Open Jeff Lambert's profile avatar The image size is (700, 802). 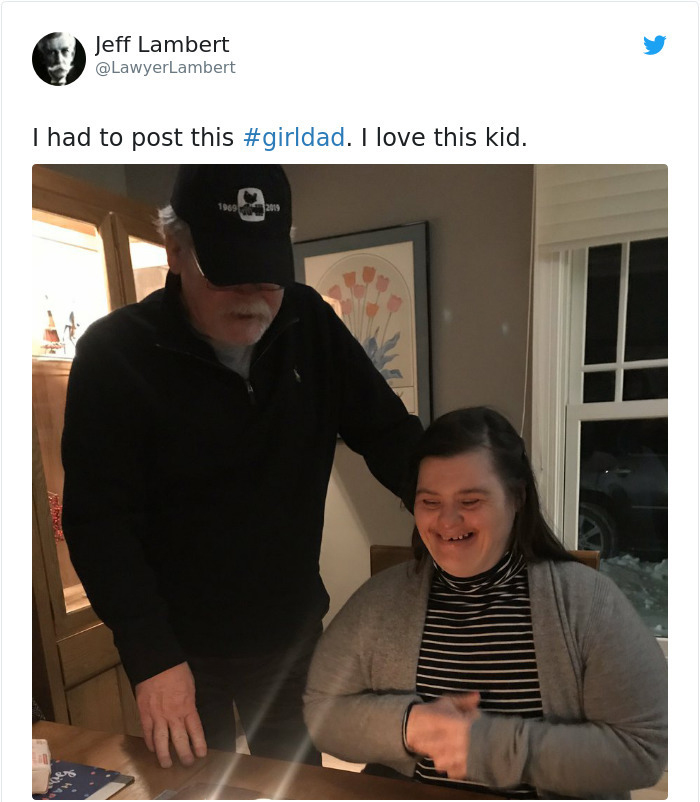(59, 59)
